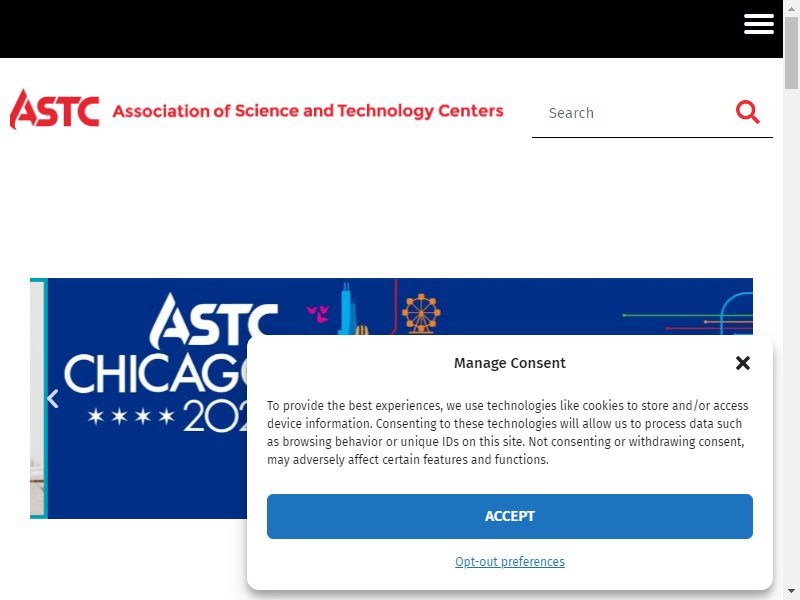800x600 pixels.
Task: Close the Manage Consent dialog
Action: point(743,363)
